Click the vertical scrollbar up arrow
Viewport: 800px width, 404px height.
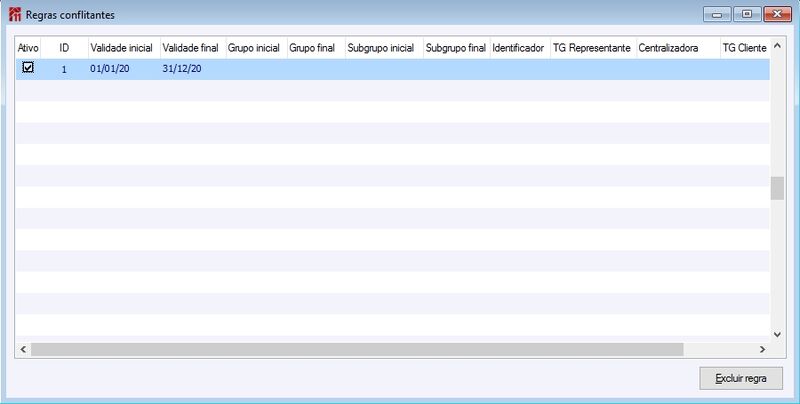(x=777, y=46)
